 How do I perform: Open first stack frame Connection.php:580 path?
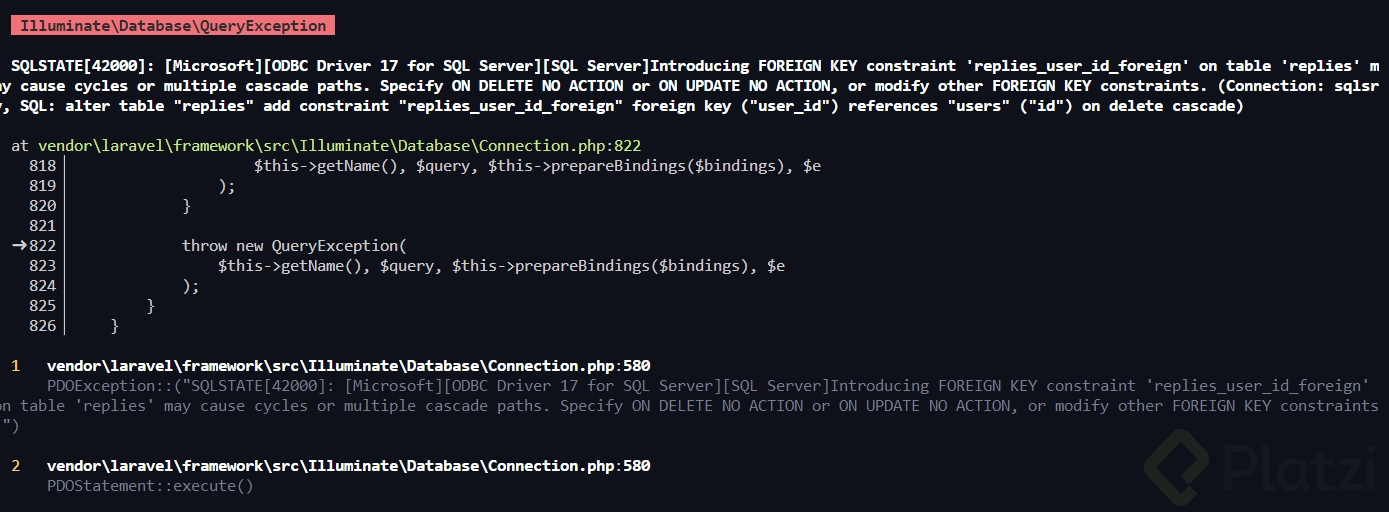[x=348, y=366]
